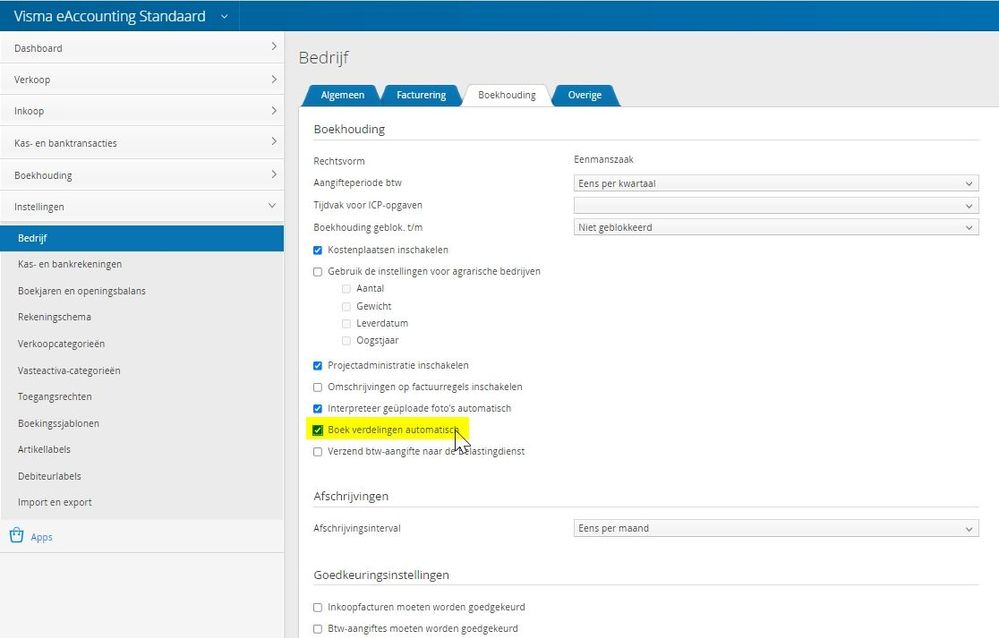
Task: Open Verkoopcategorieën settings page
Action: coord(61,344)
